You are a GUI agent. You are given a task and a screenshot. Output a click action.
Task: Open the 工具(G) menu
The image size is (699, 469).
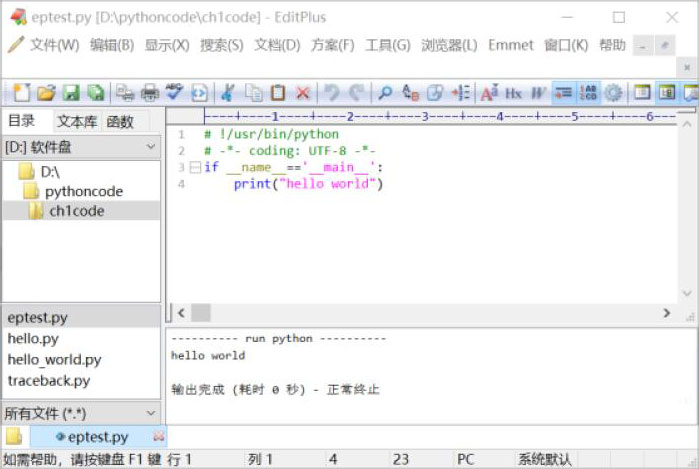coord(387,45)
